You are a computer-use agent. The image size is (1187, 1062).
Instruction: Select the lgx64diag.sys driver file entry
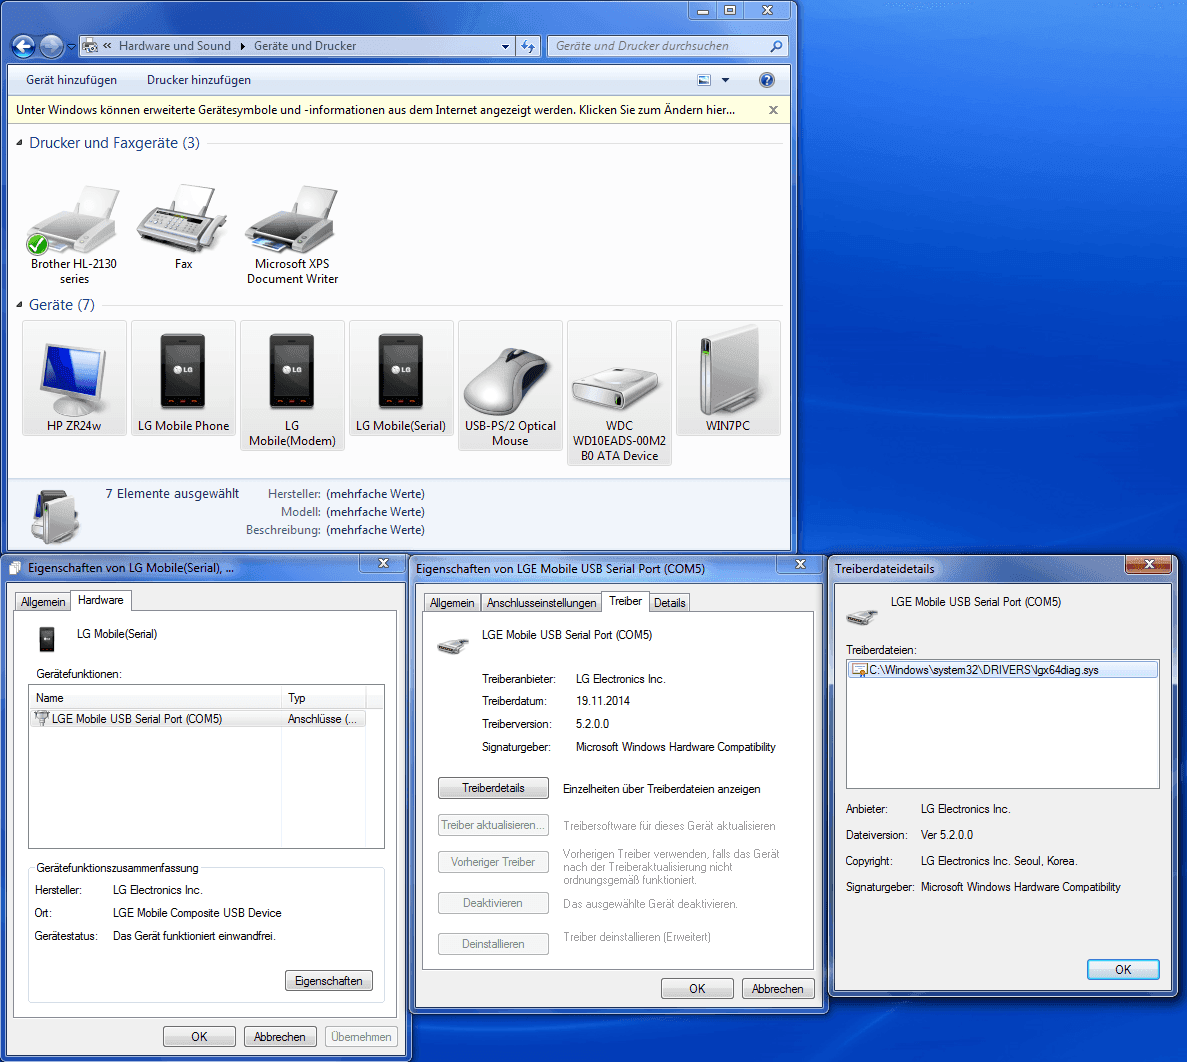tap(1003, 670)
